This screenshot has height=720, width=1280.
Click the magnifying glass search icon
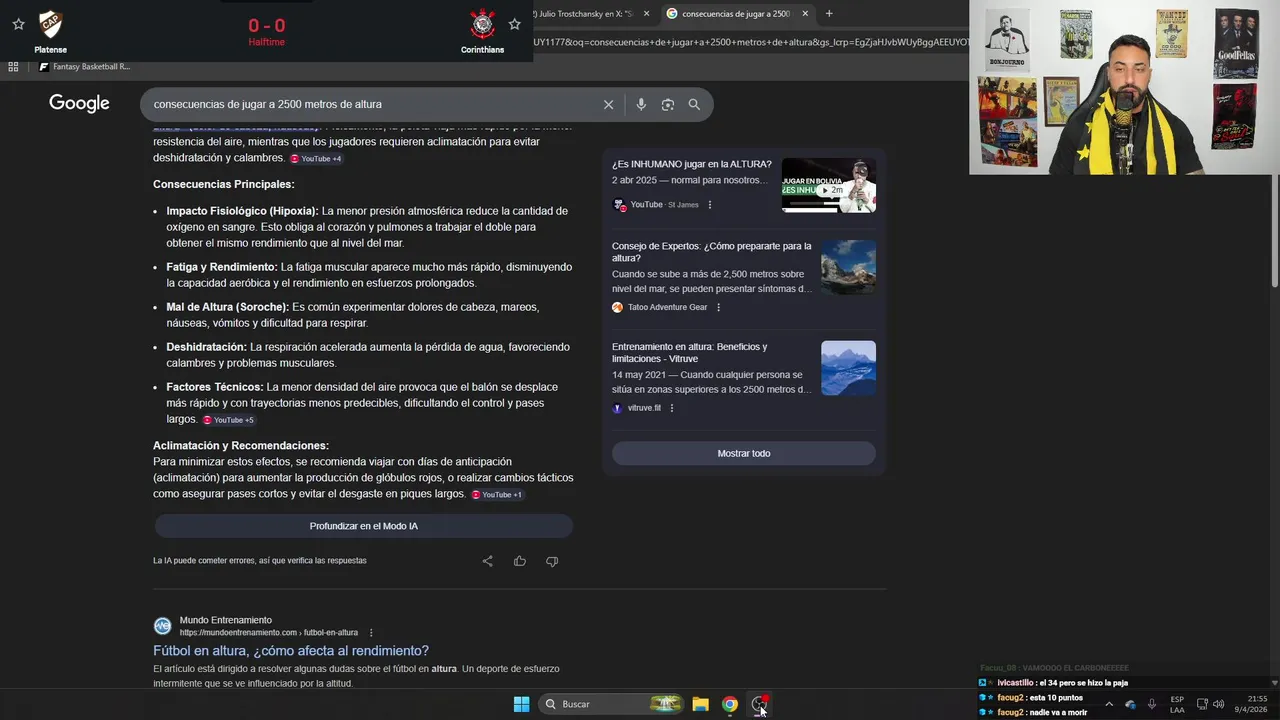[x=694, y=104]
